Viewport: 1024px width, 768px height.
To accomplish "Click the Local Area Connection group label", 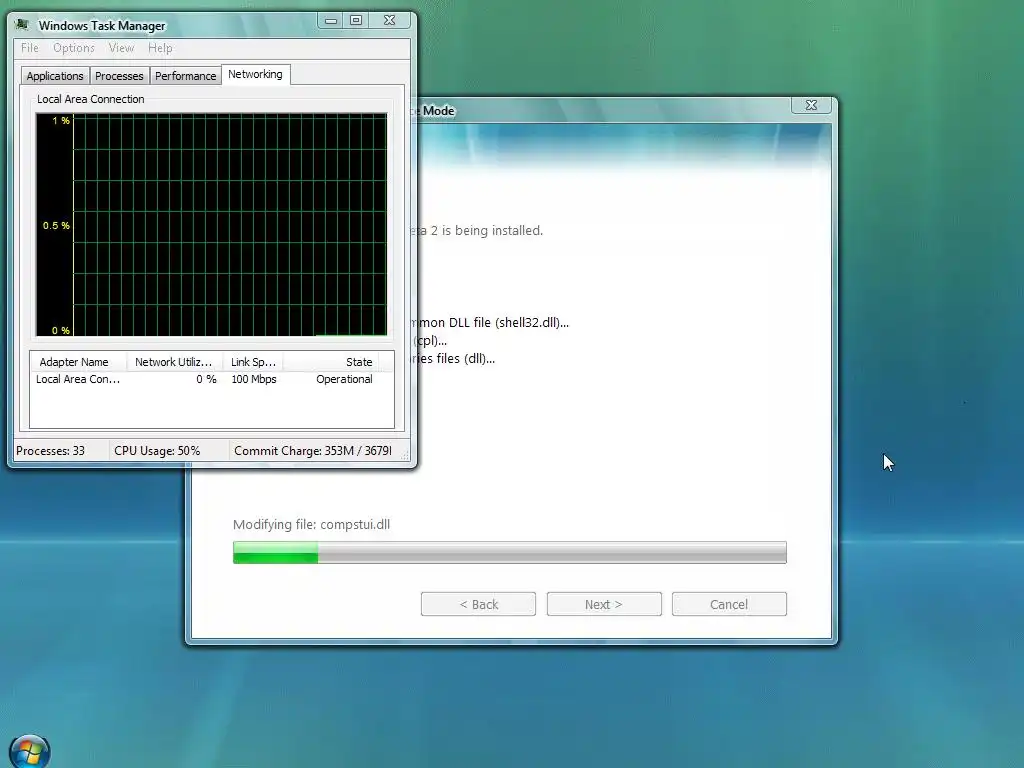I will click(91, 99).
